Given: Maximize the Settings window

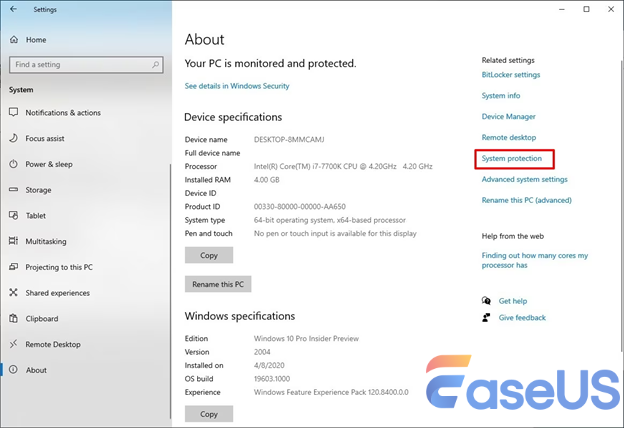Looking at the screenshot, I should click(x=586, y=9).
